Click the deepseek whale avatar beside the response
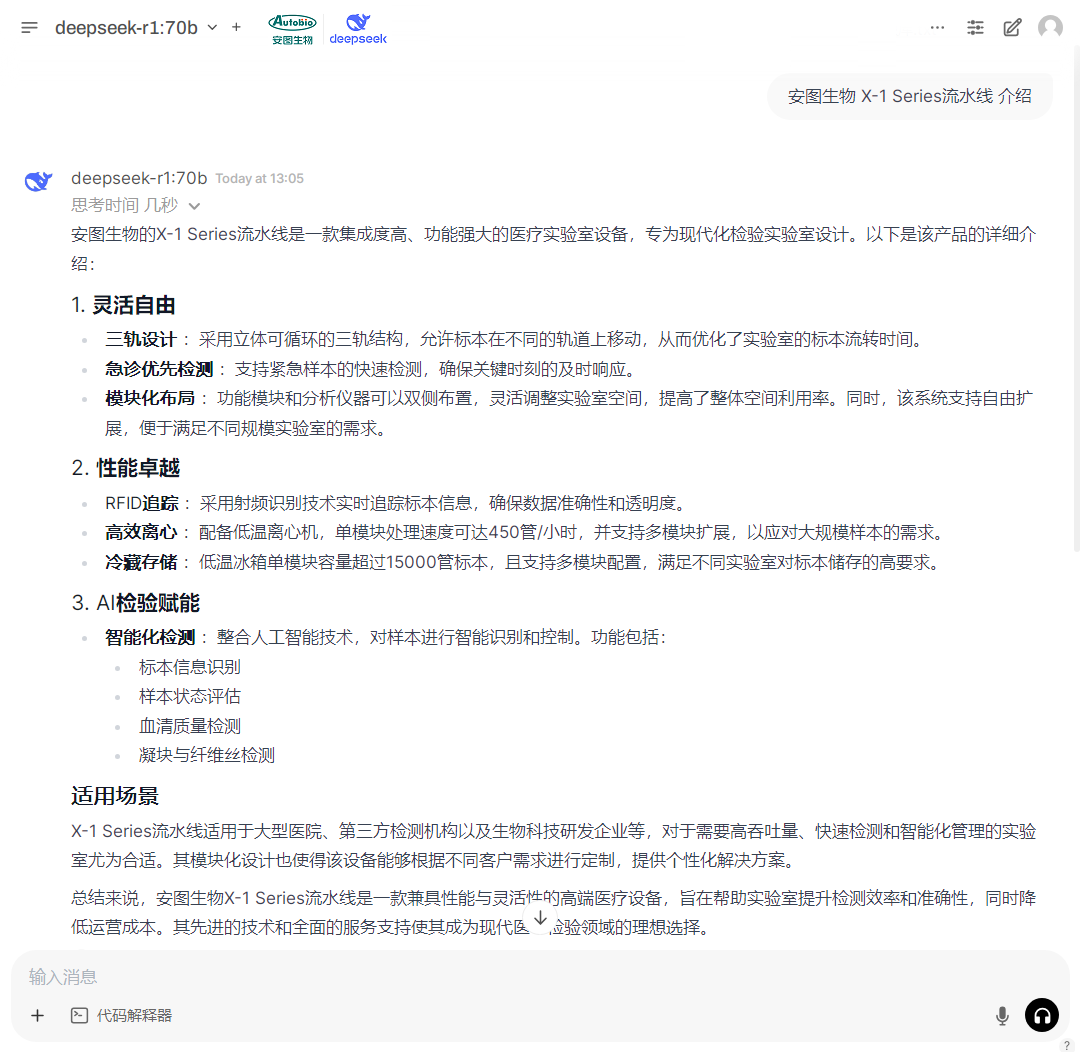Image resolution: width=1080 pixels, height=1052 pixels. pos(39,181)
